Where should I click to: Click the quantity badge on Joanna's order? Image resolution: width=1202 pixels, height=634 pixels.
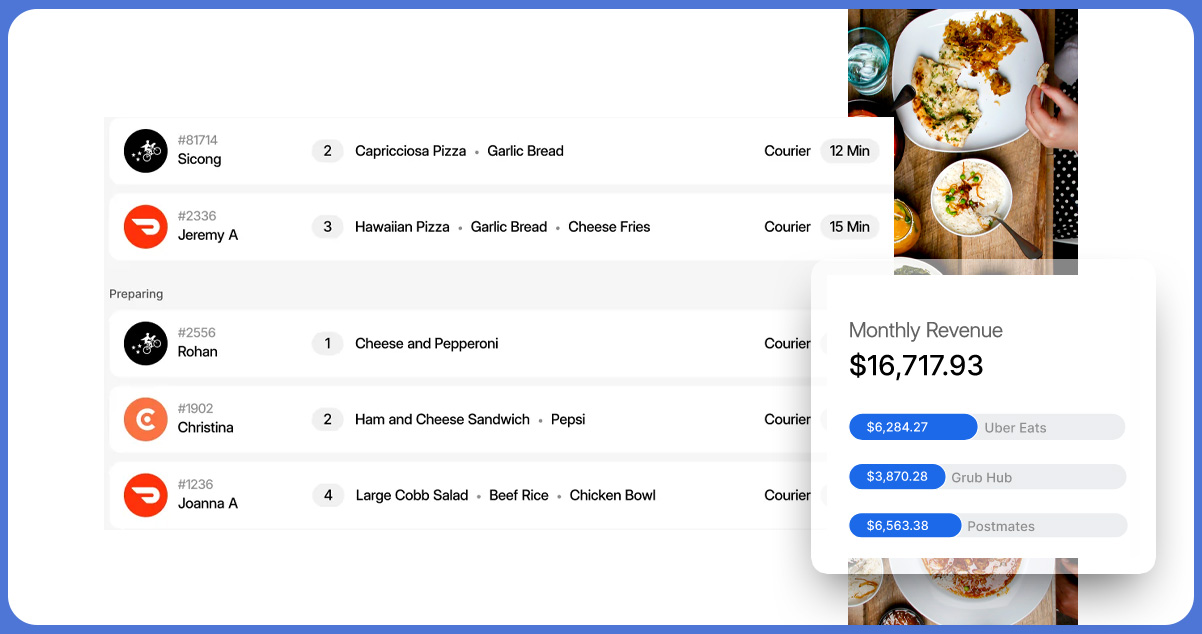click(327, 495)
